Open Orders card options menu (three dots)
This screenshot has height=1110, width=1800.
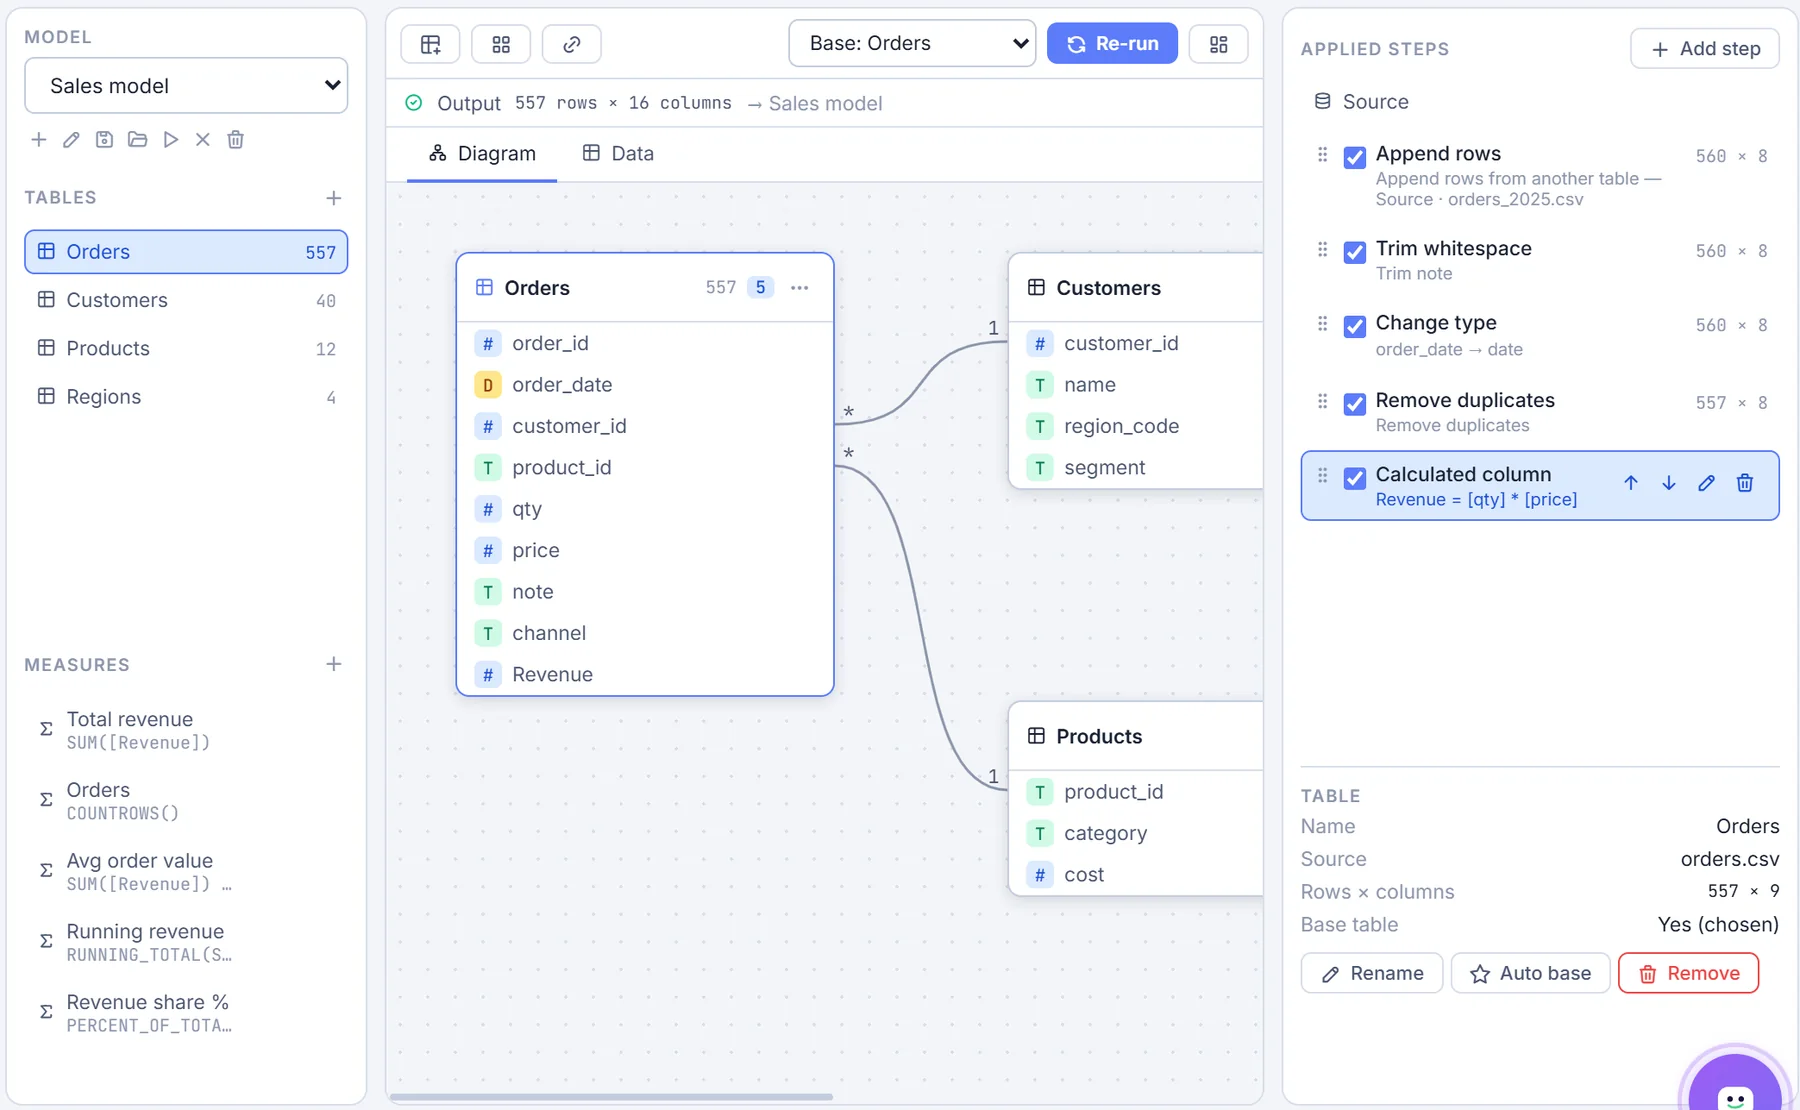tap(800, 288)
